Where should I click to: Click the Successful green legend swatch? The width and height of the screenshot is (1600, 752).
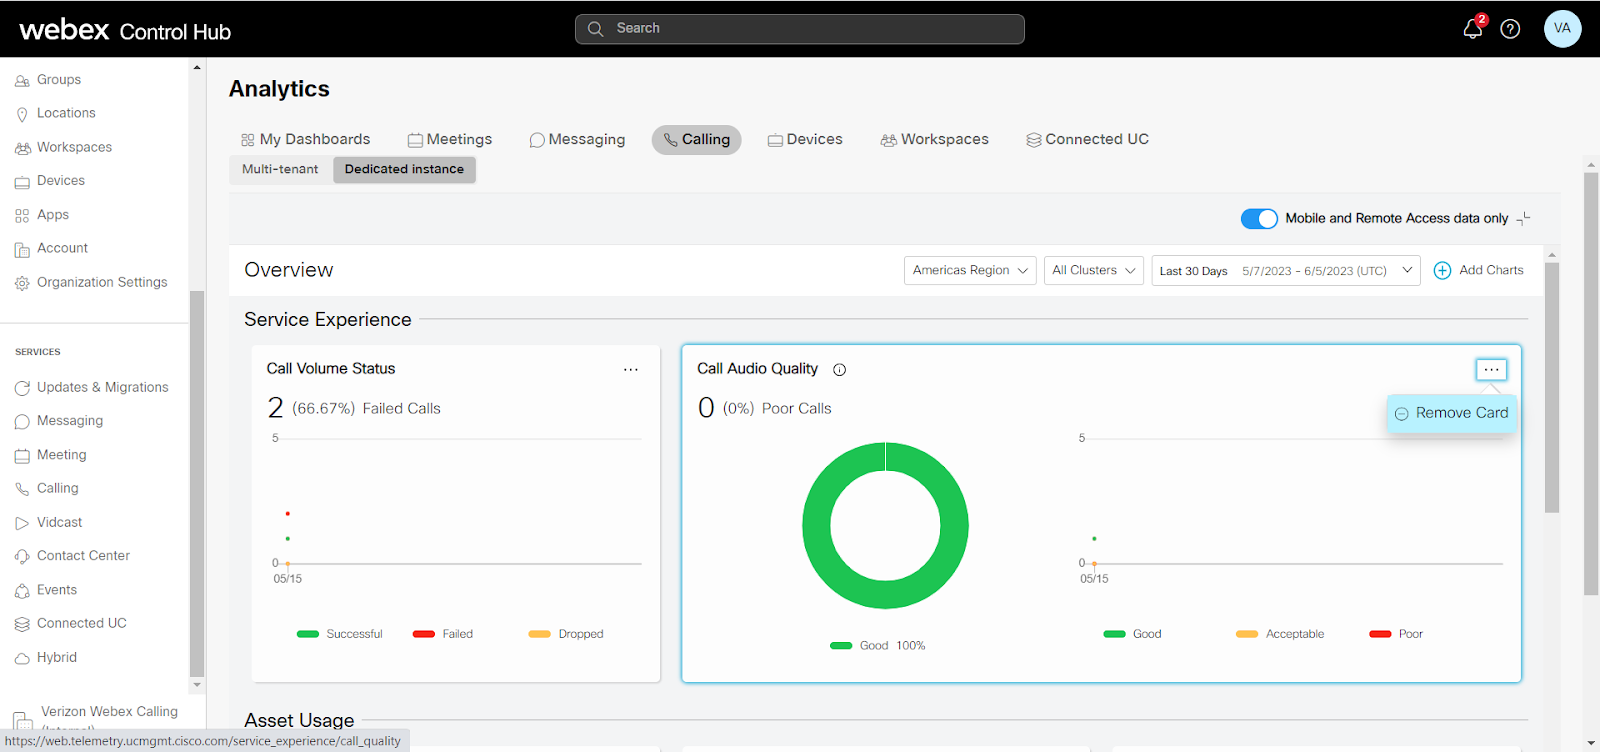coord(308,634)
